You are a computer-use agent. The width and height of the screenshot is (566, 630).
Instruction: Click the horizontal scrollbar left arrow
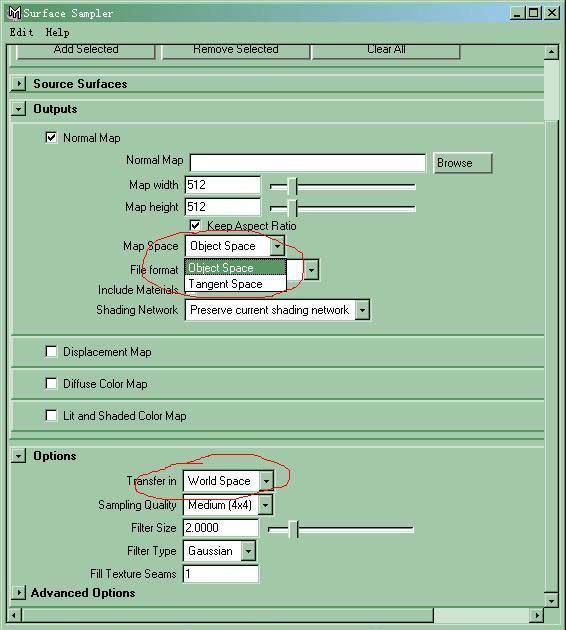[14, 615]
